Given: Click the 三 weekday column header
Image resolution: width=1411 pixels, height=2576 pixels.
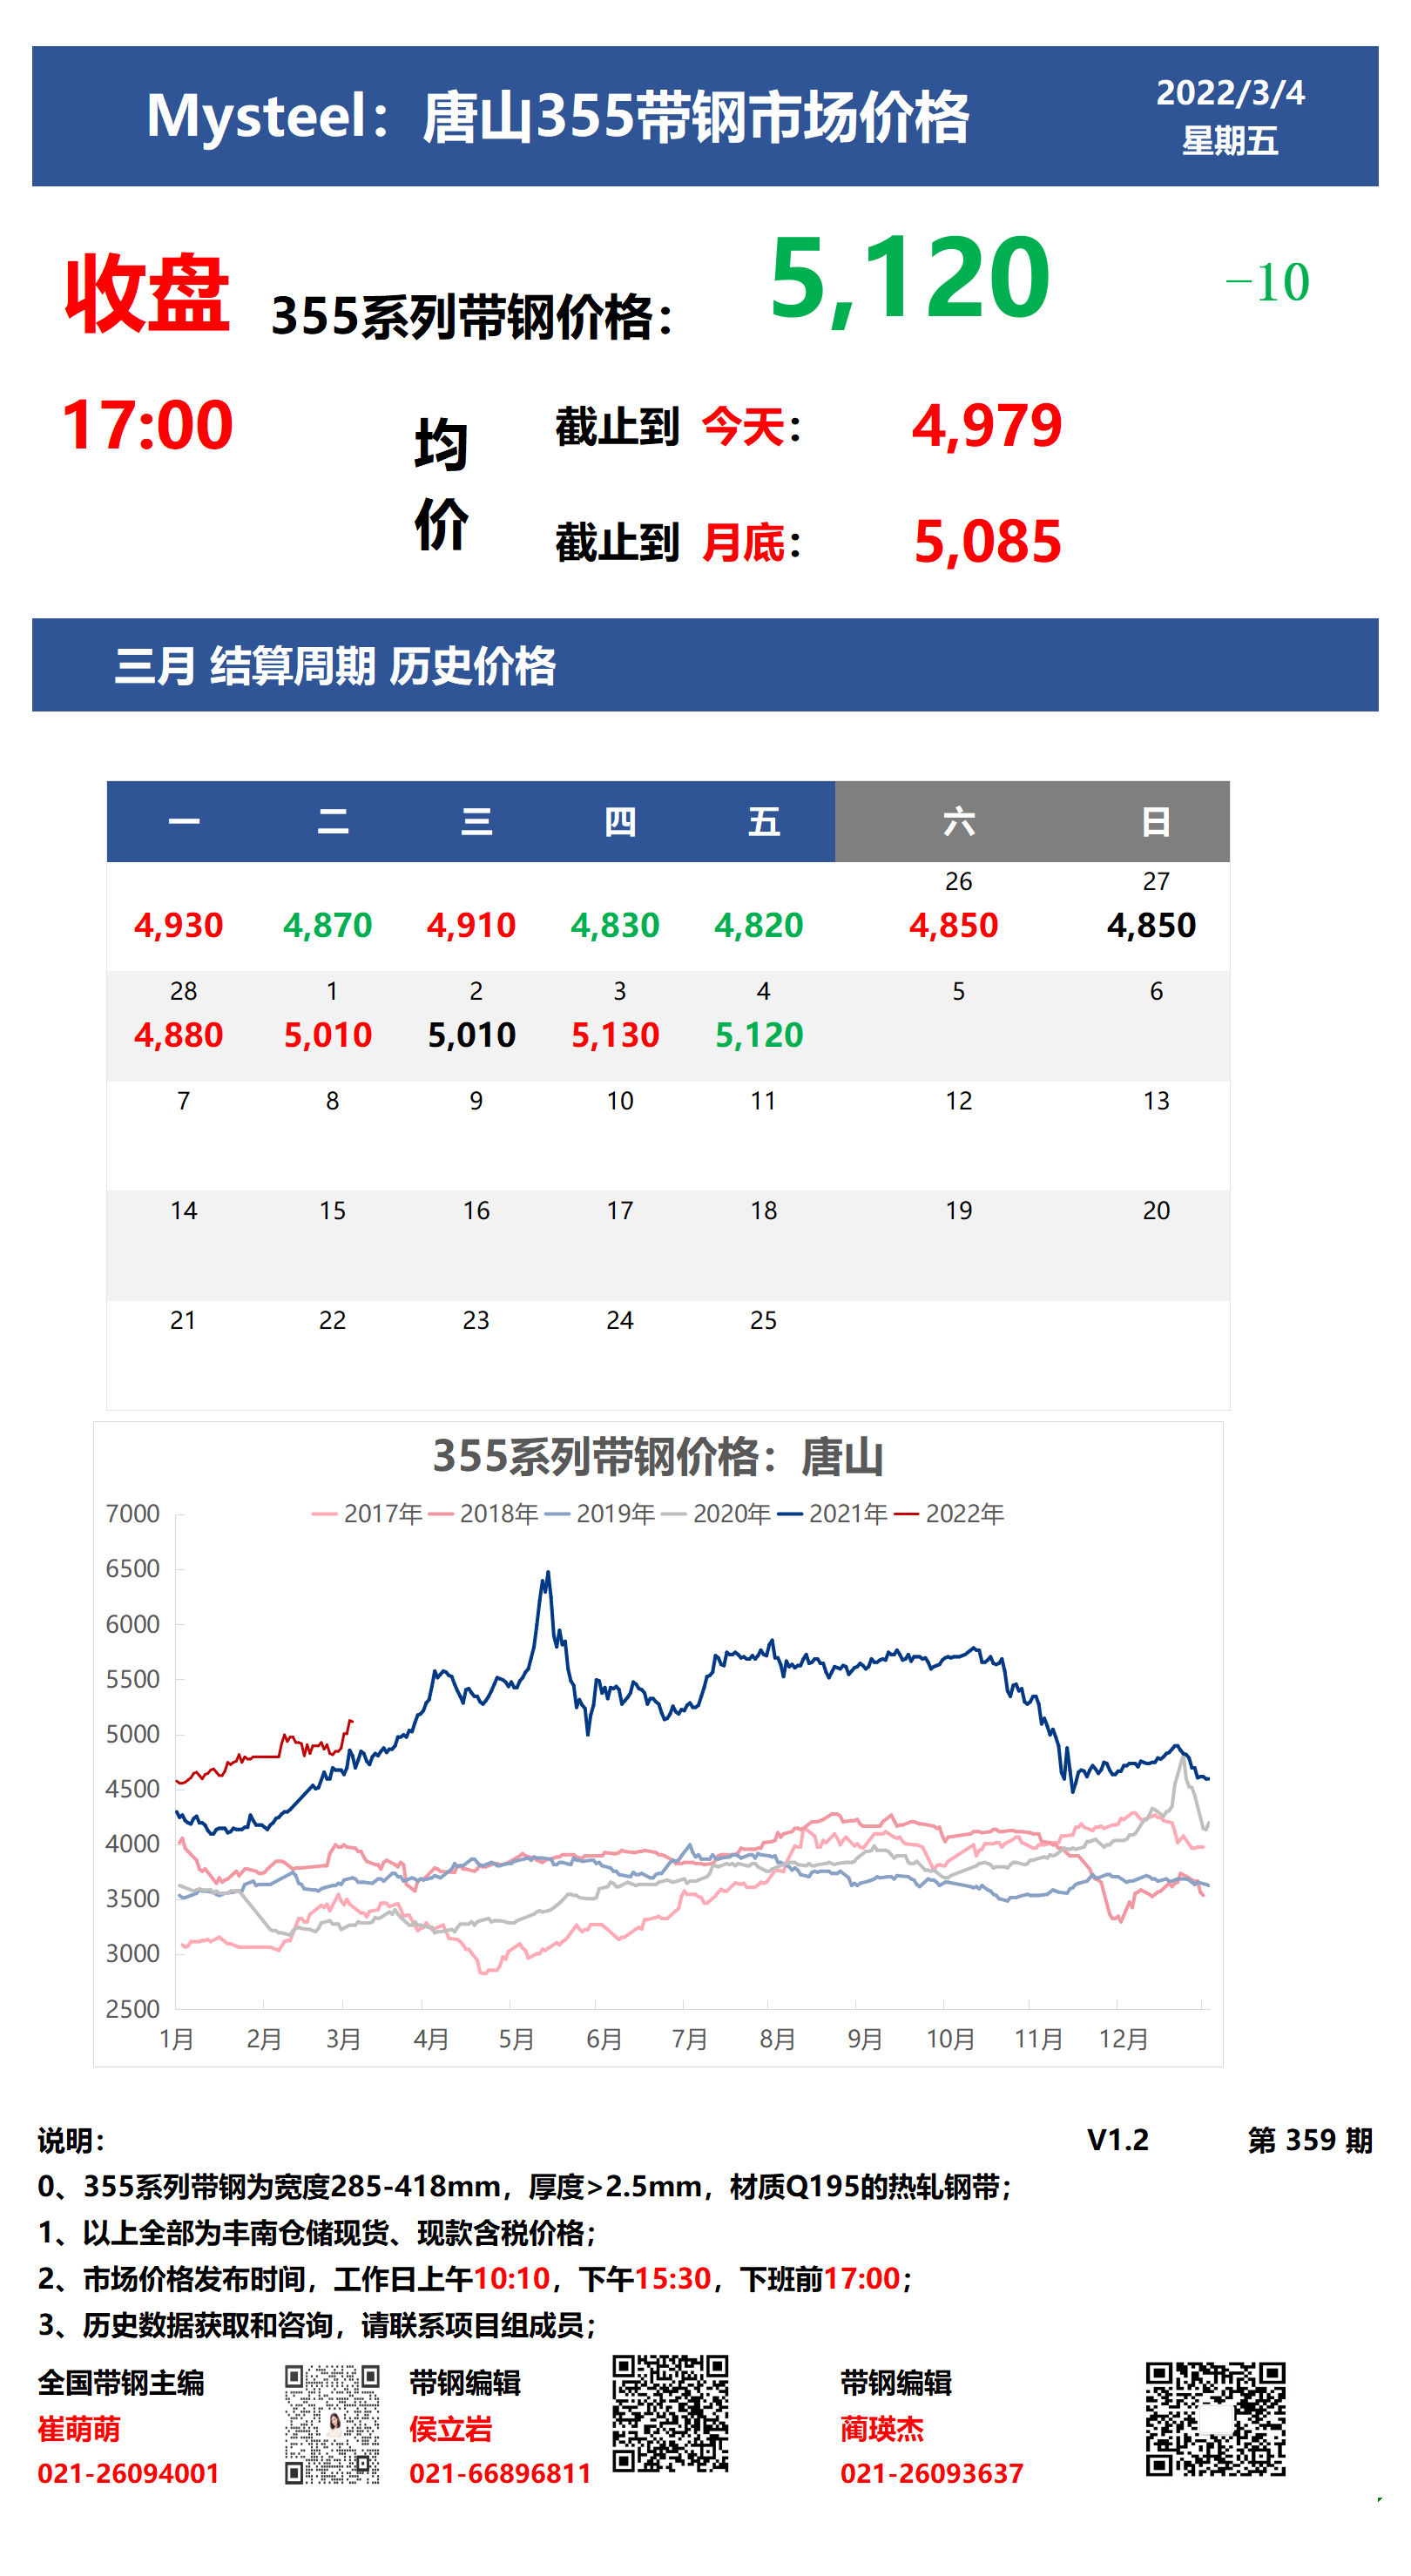Looking at the screenshot, I should (x=476, y=822).
